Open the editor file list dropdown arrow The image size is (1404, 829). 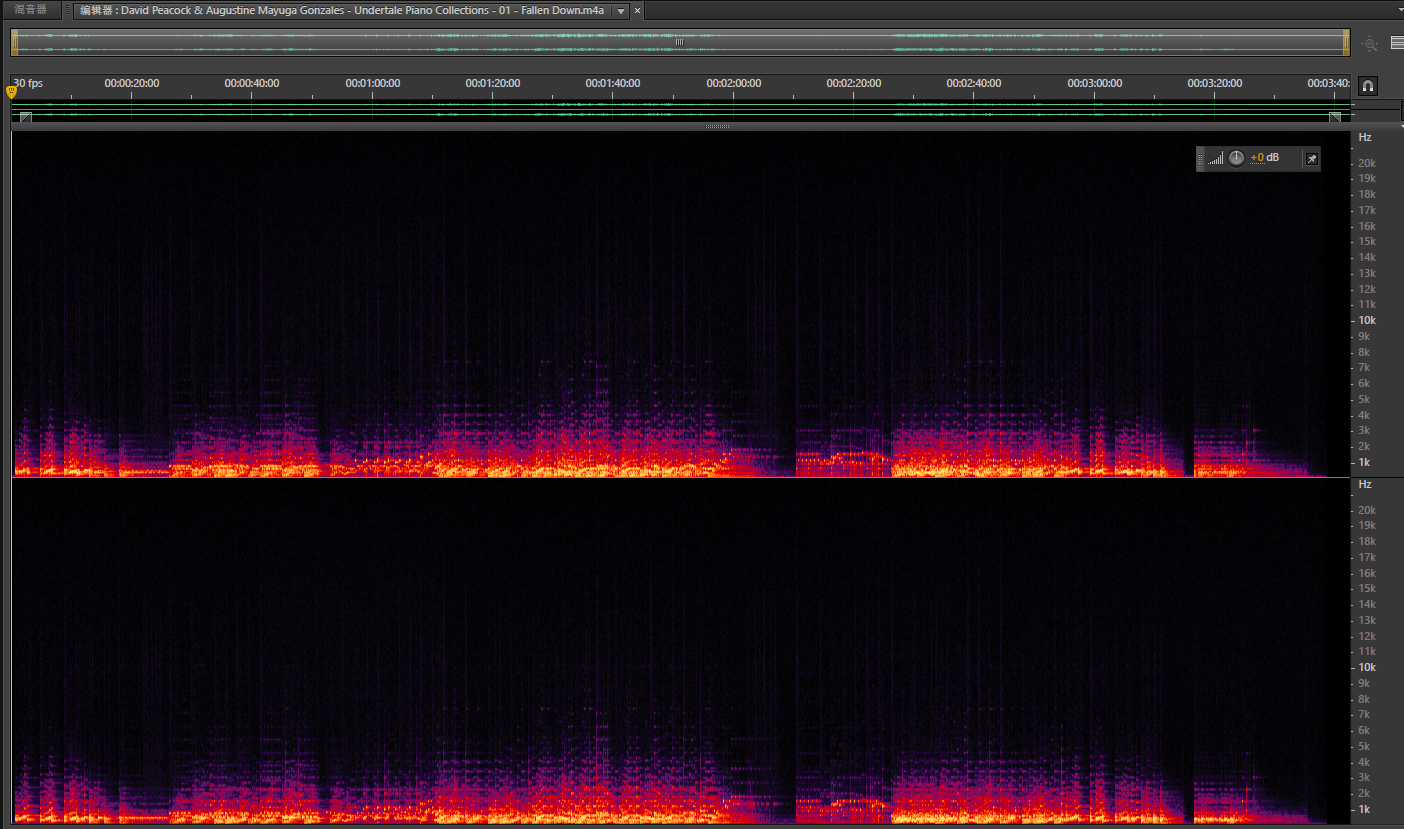[x=621, y=11]
